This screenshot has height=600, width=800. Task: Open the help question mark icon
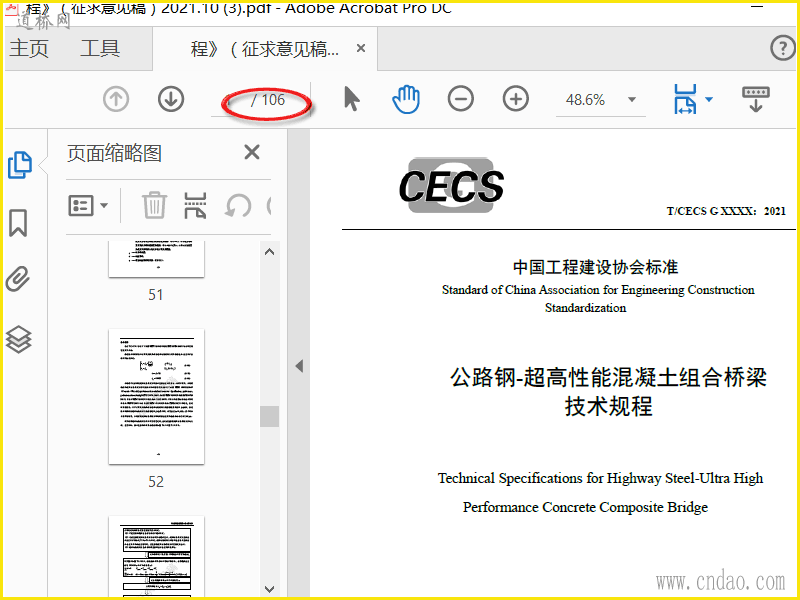[x=783, y=48]
